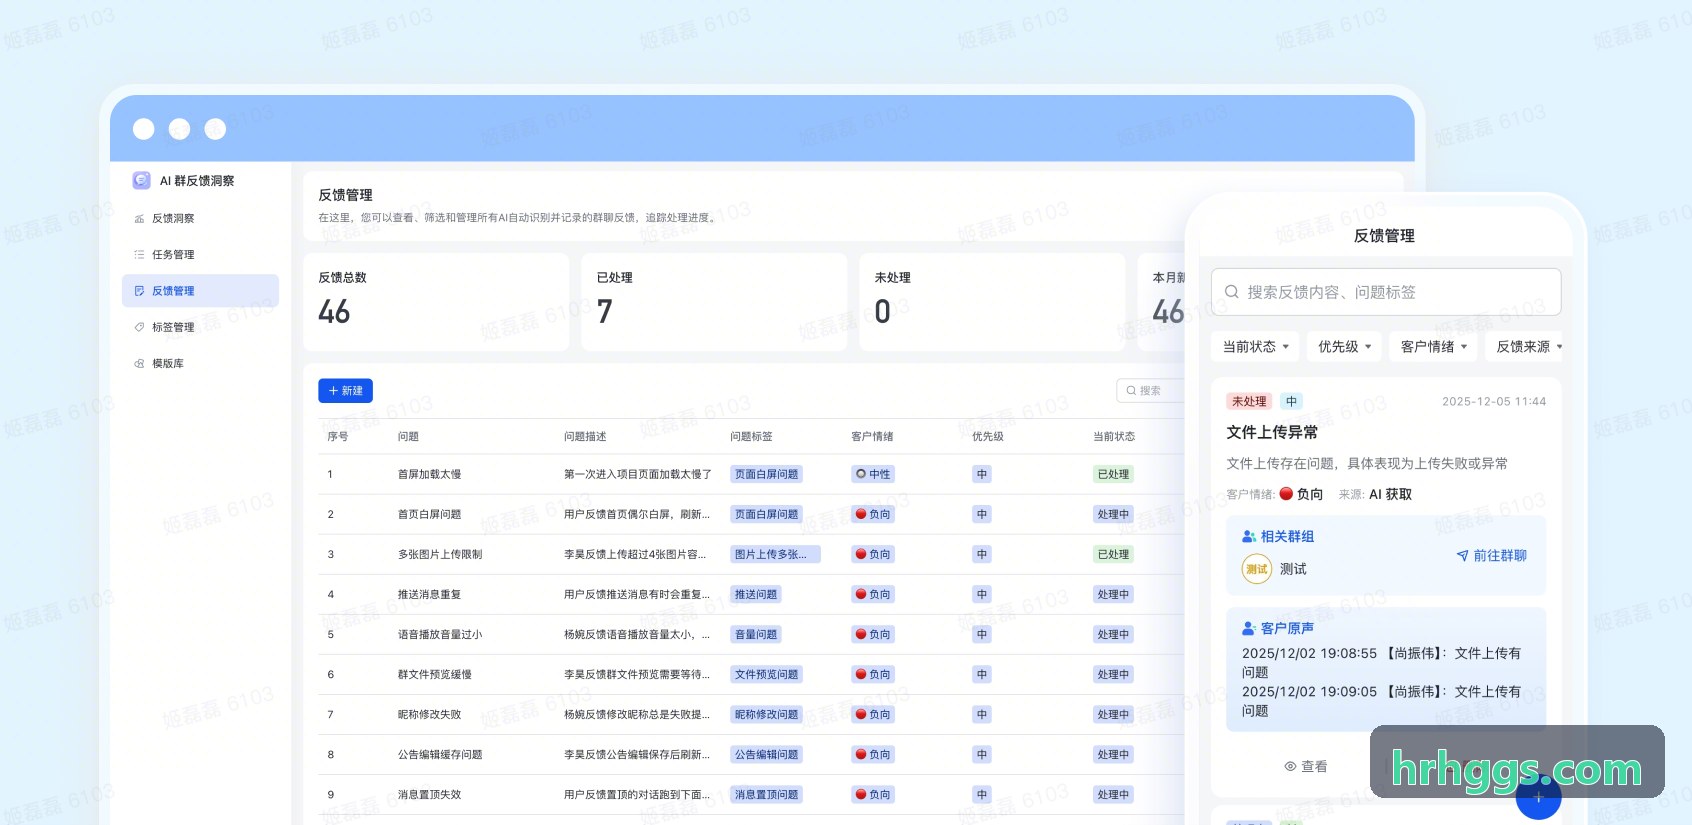Open the 当前状态 filter dropdown

[x=1256, y=347]
